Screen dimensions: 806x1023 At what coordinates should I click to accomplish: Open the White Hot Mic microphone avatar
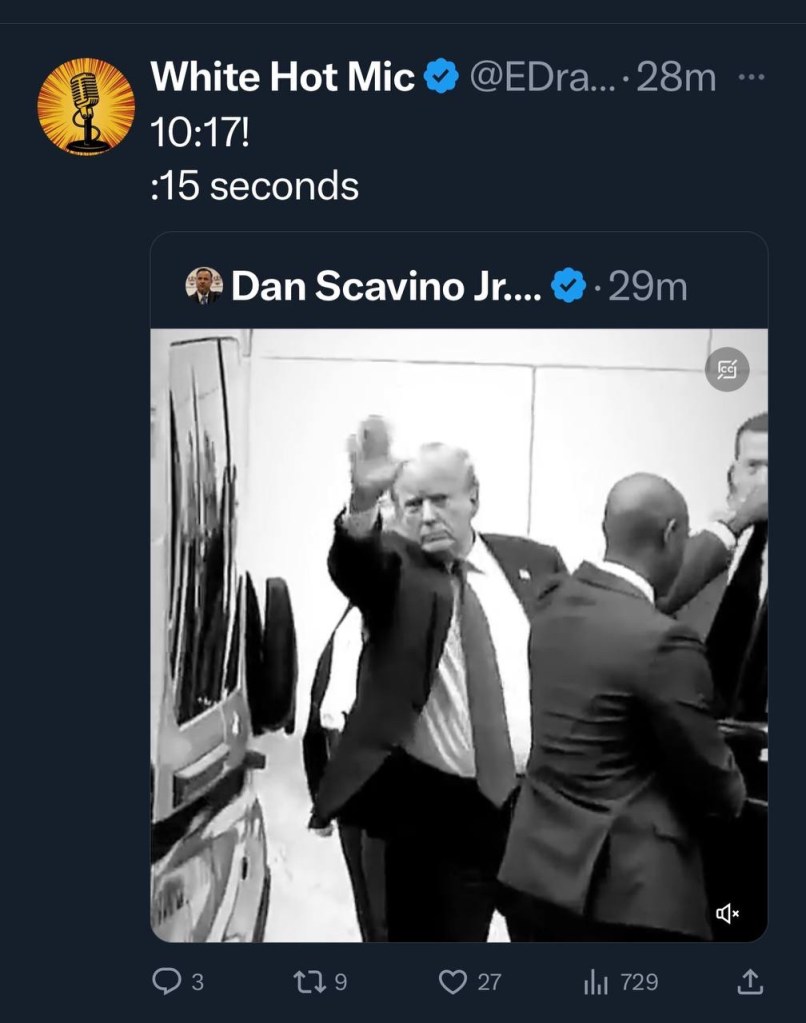tap(85, 106)
